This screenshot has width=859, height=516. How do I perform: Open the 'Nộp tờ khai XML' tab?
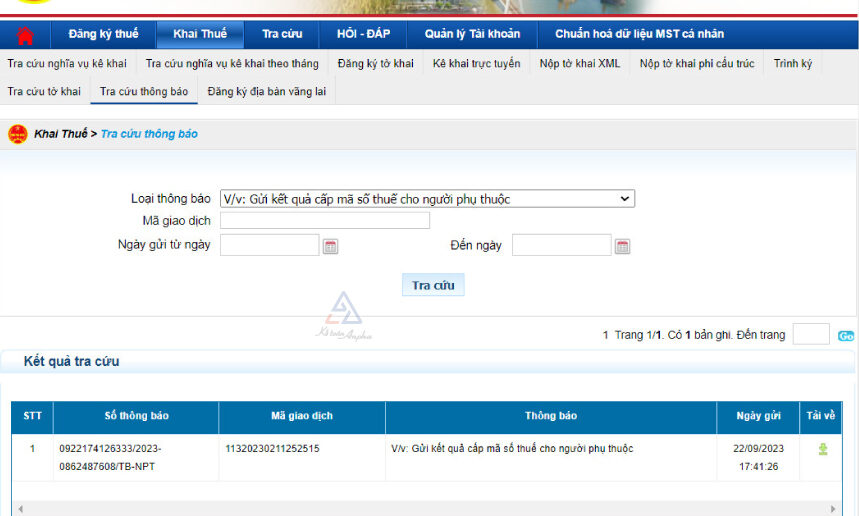coord(580,63)
